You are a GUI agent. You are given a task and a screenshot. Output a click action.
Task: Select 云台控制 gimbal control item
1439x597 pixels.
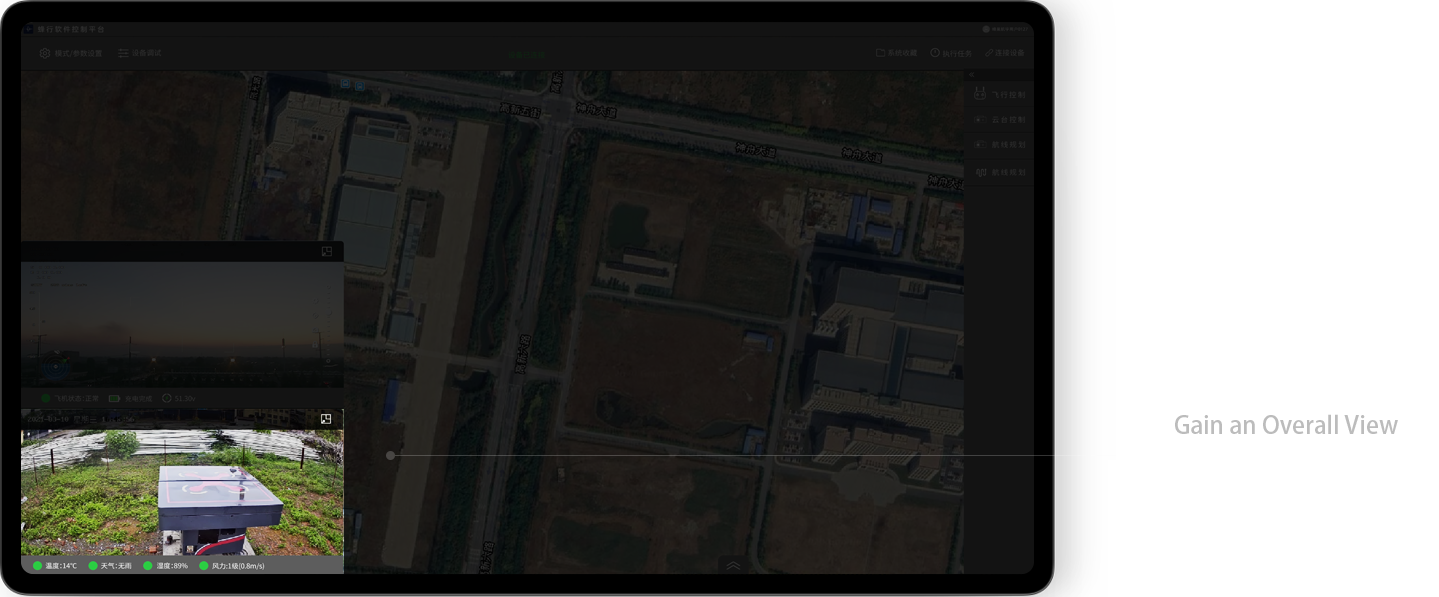(1000, 120)
